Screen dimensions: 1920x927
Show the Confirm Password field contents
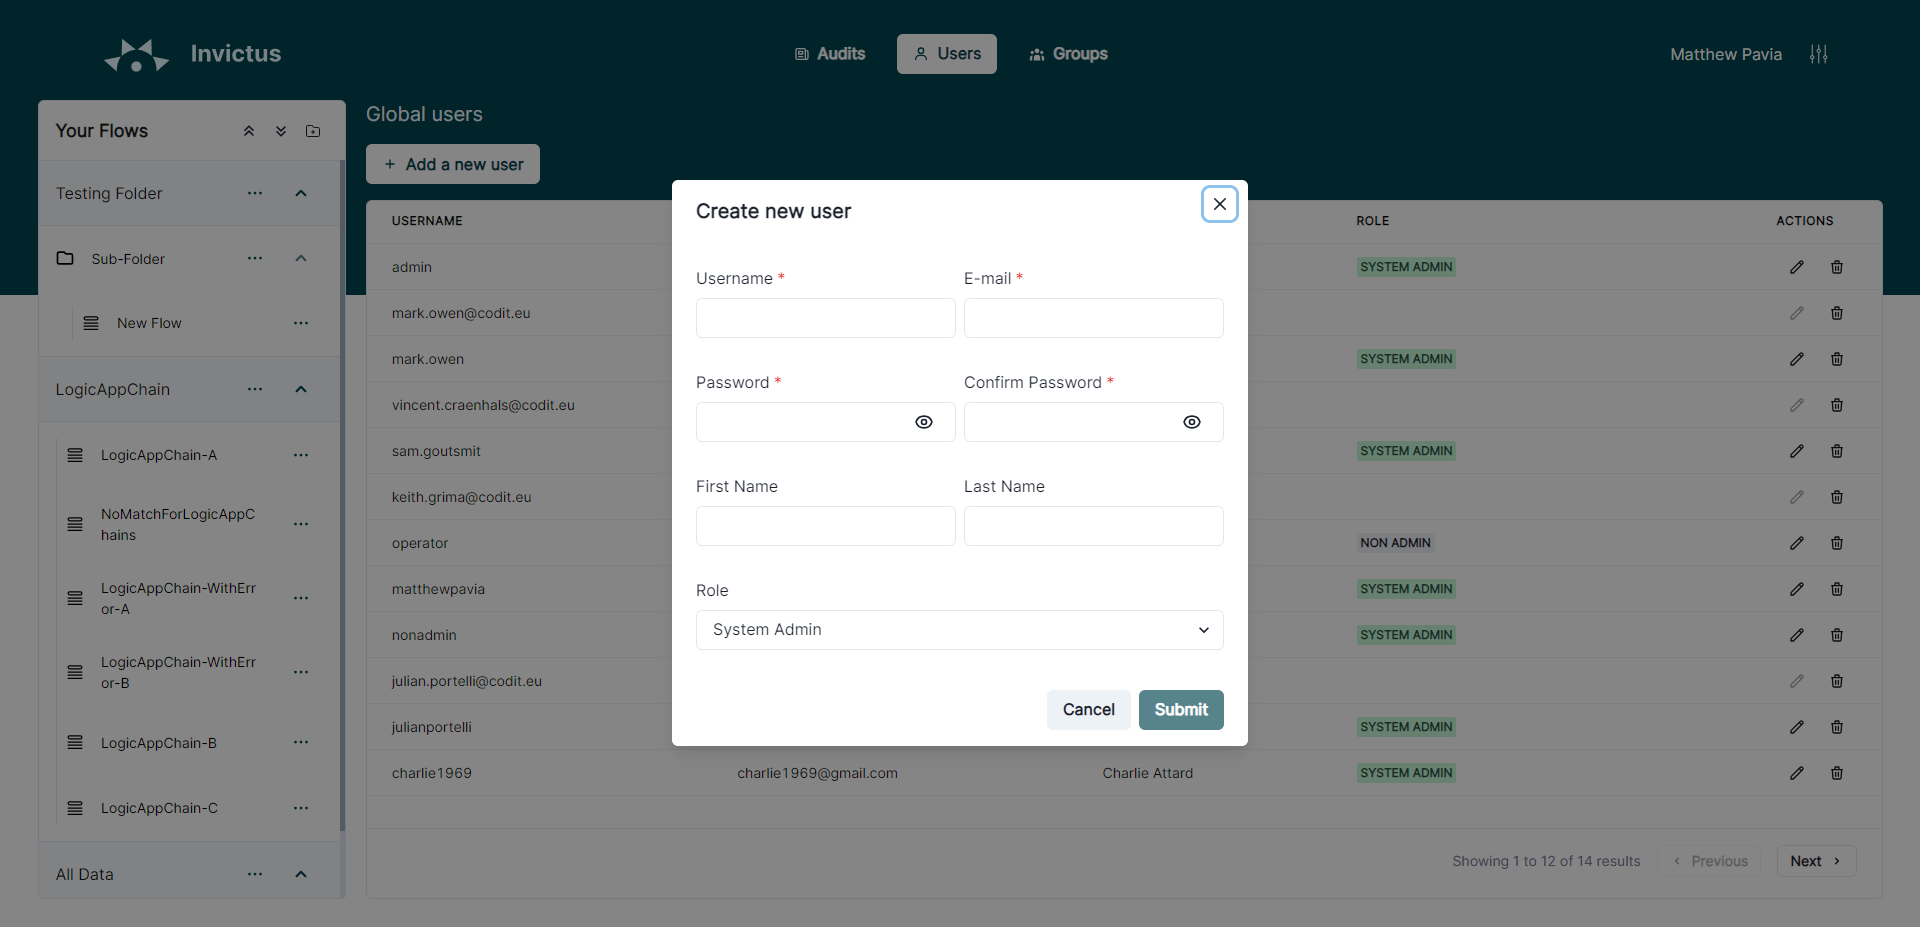click(1191, 422)
